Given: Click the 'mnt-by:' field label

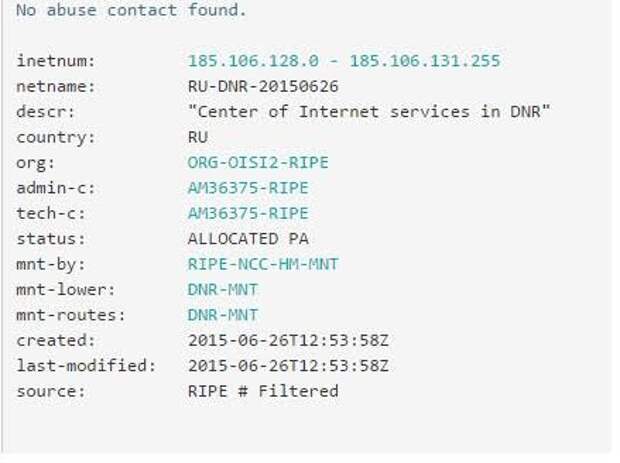Looking at the screenshot, I should 51,264.
